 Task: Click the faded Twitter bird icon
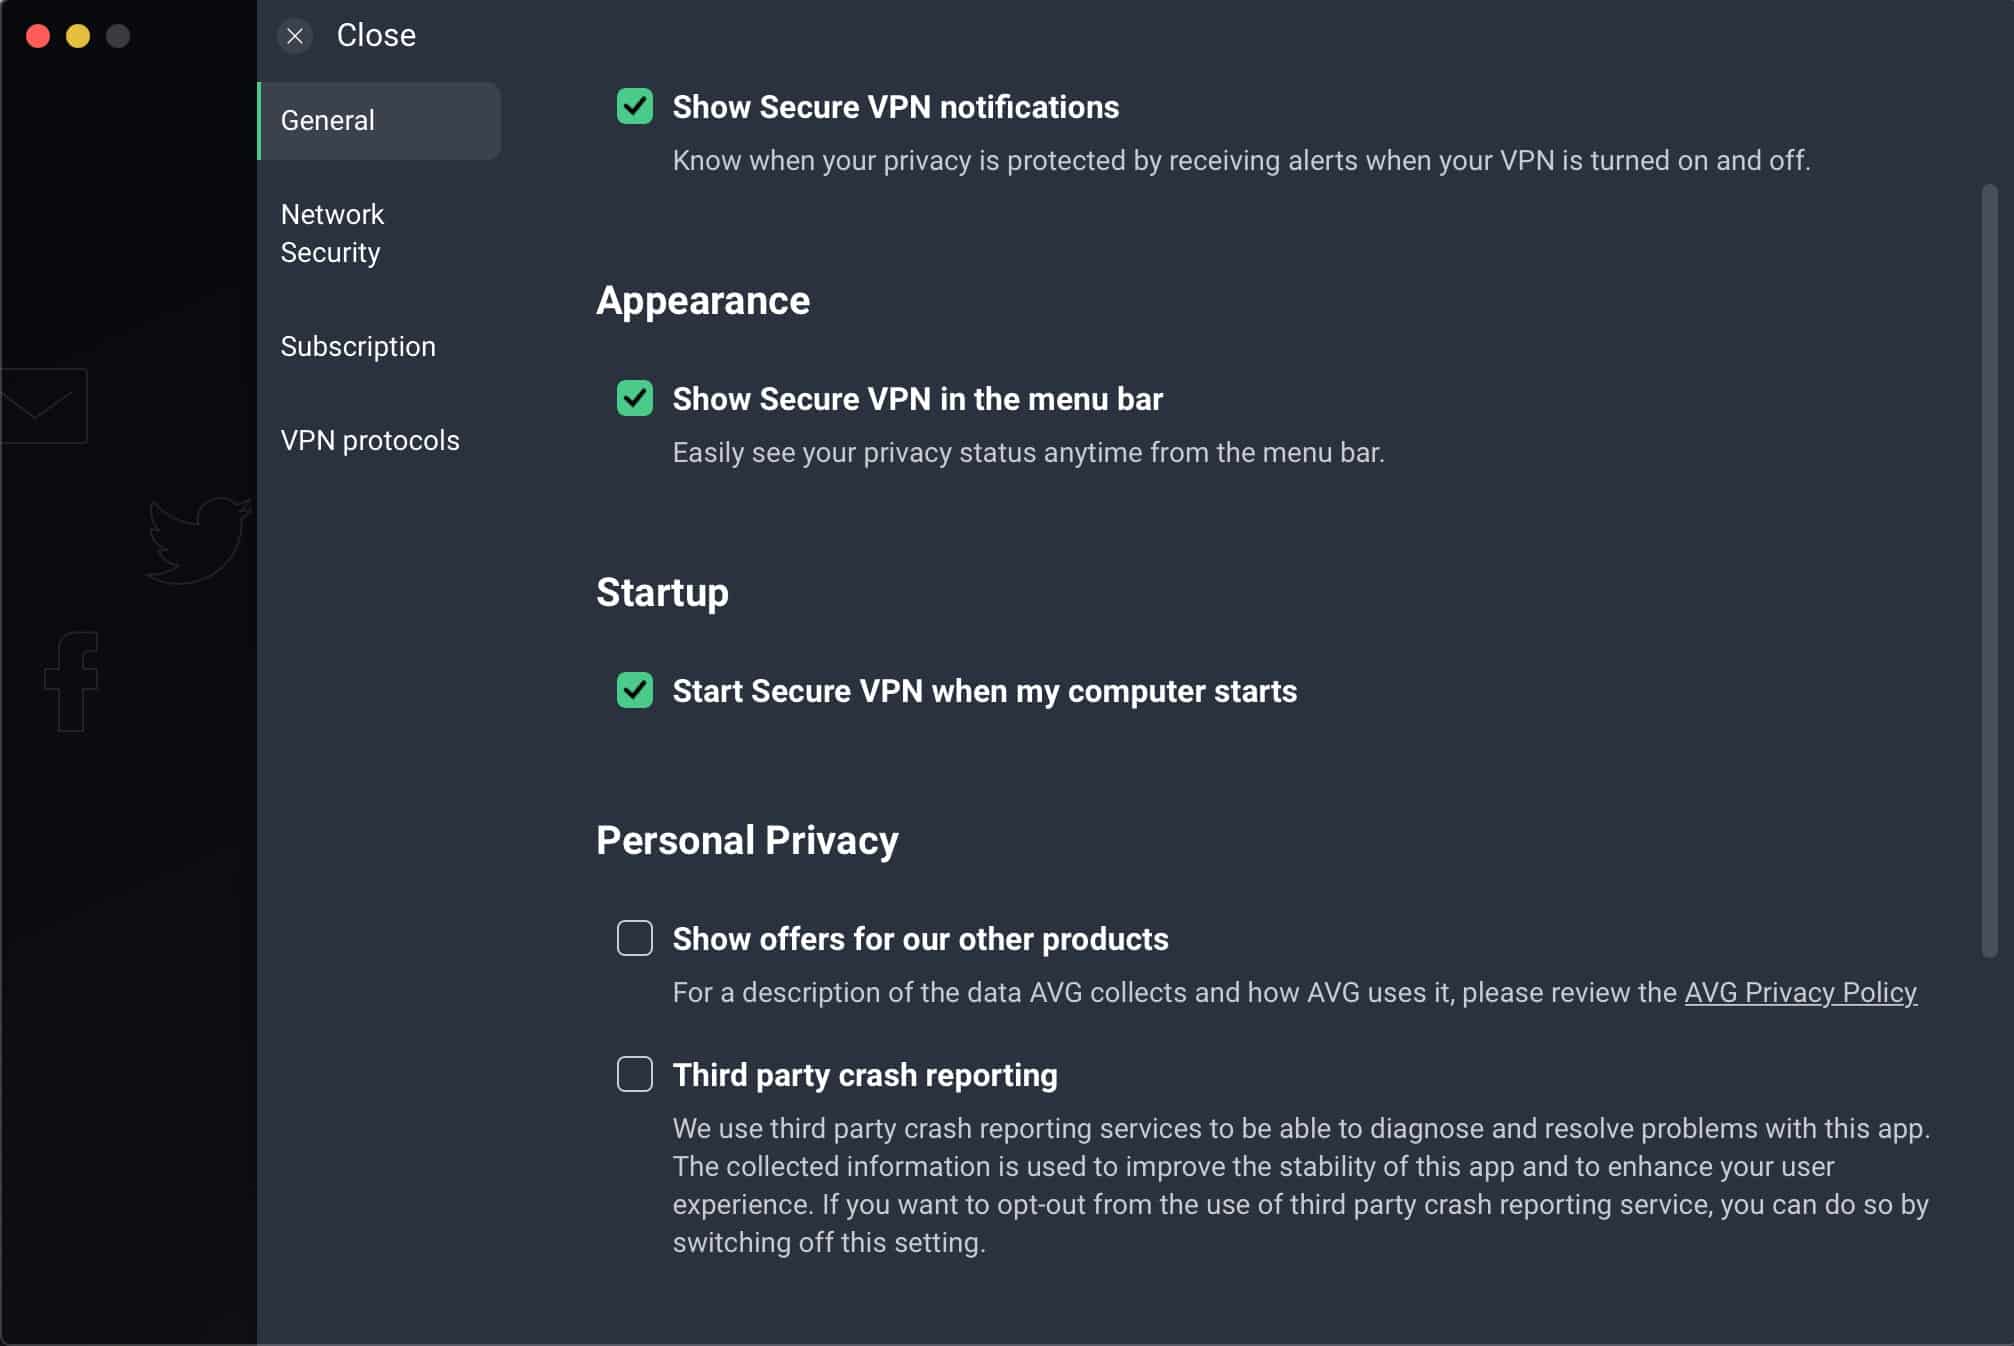pos(198,540)
